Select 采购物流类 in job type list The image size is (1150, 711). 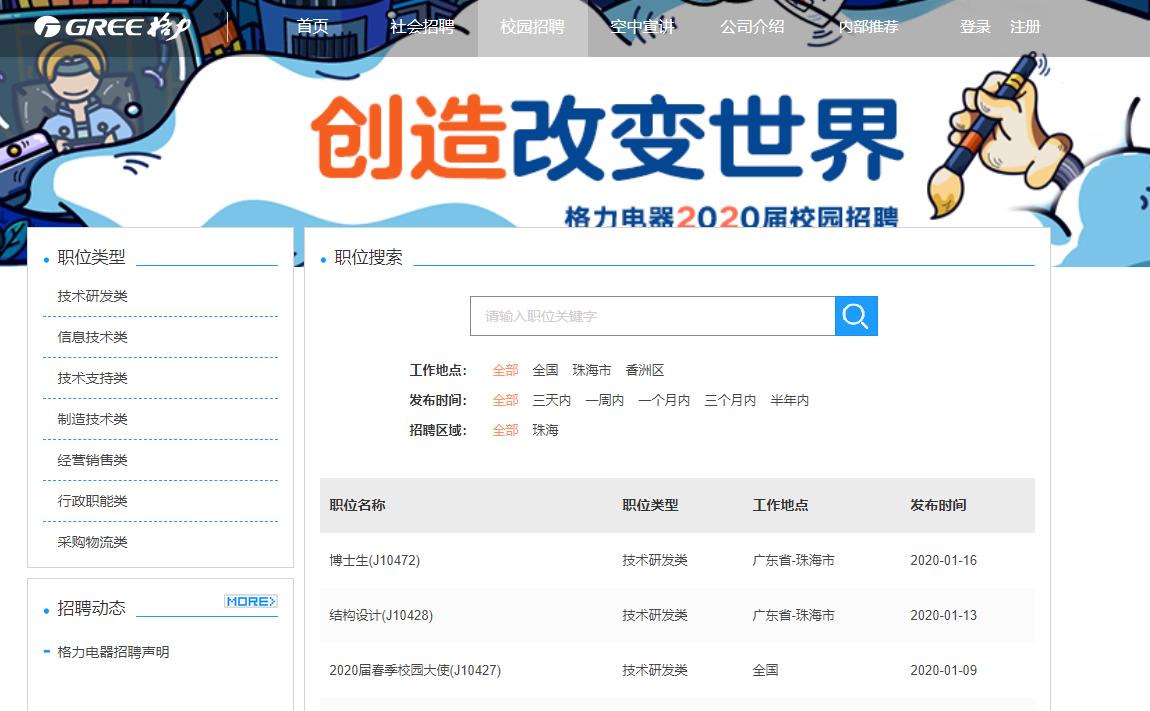pyautogui.click(x=92, y=542)
